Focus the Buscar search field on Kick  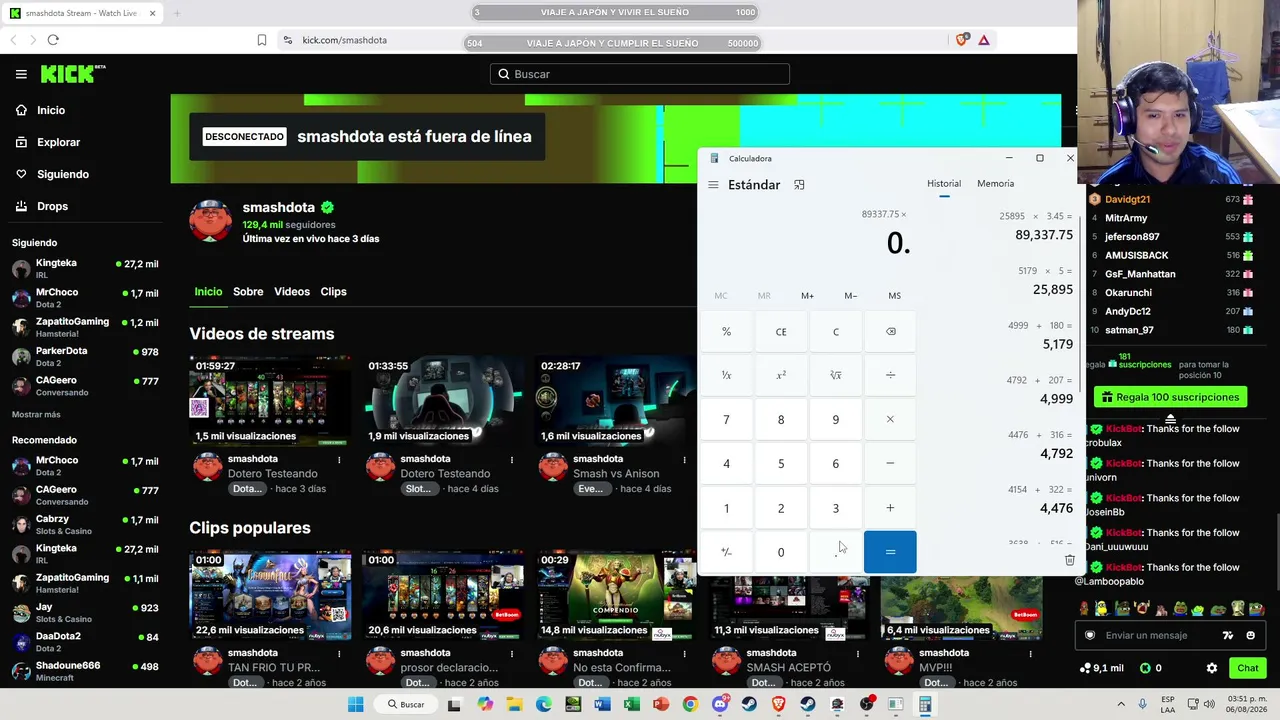pos(640,74)
